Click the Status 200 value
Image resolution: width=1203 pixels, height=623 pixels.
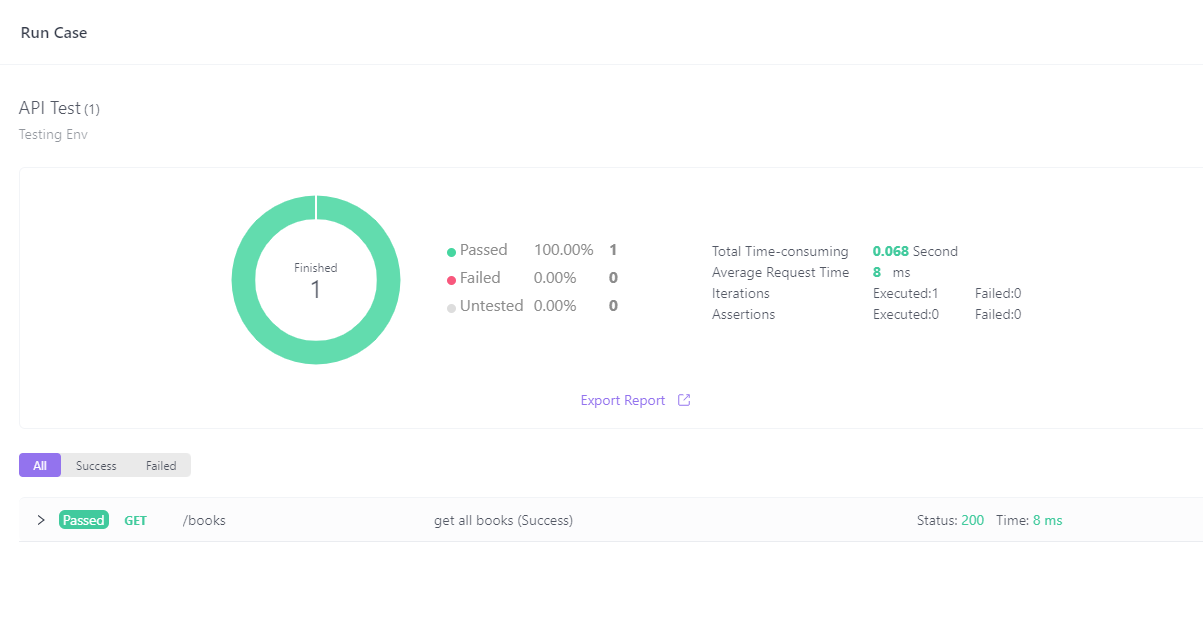click(972, 520)
